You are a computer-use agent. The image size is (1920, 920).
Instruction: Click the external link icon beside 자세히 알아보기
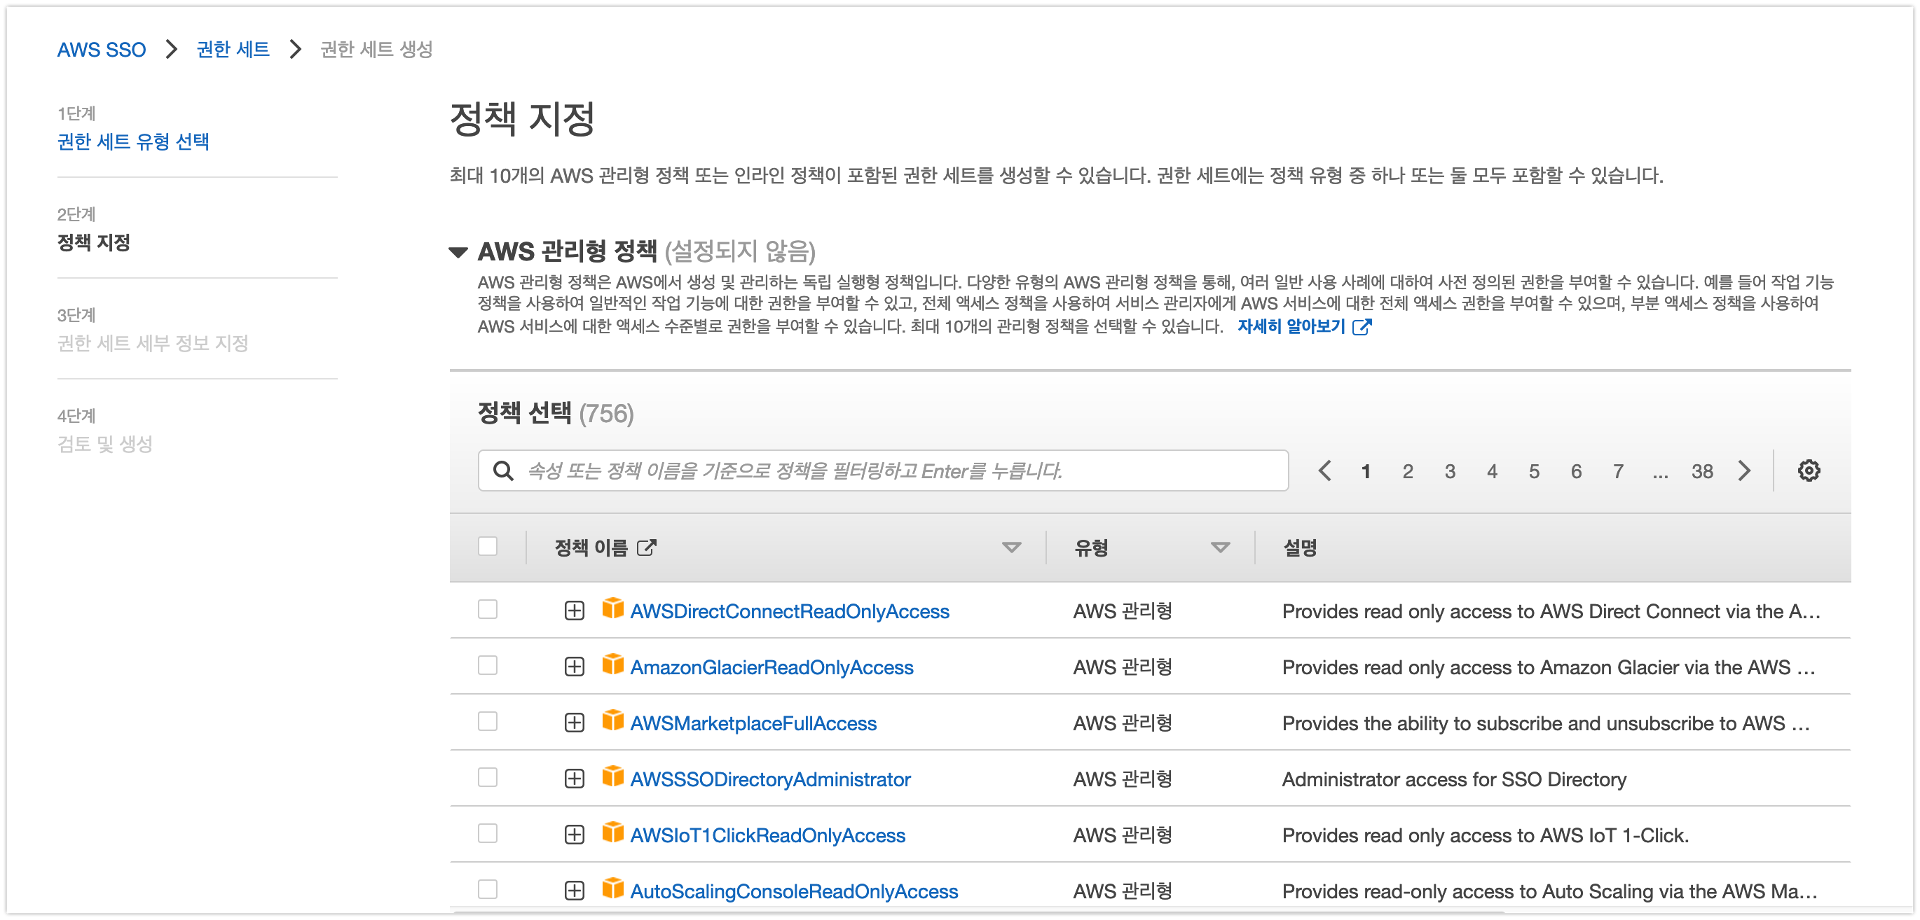(1361, 327)
